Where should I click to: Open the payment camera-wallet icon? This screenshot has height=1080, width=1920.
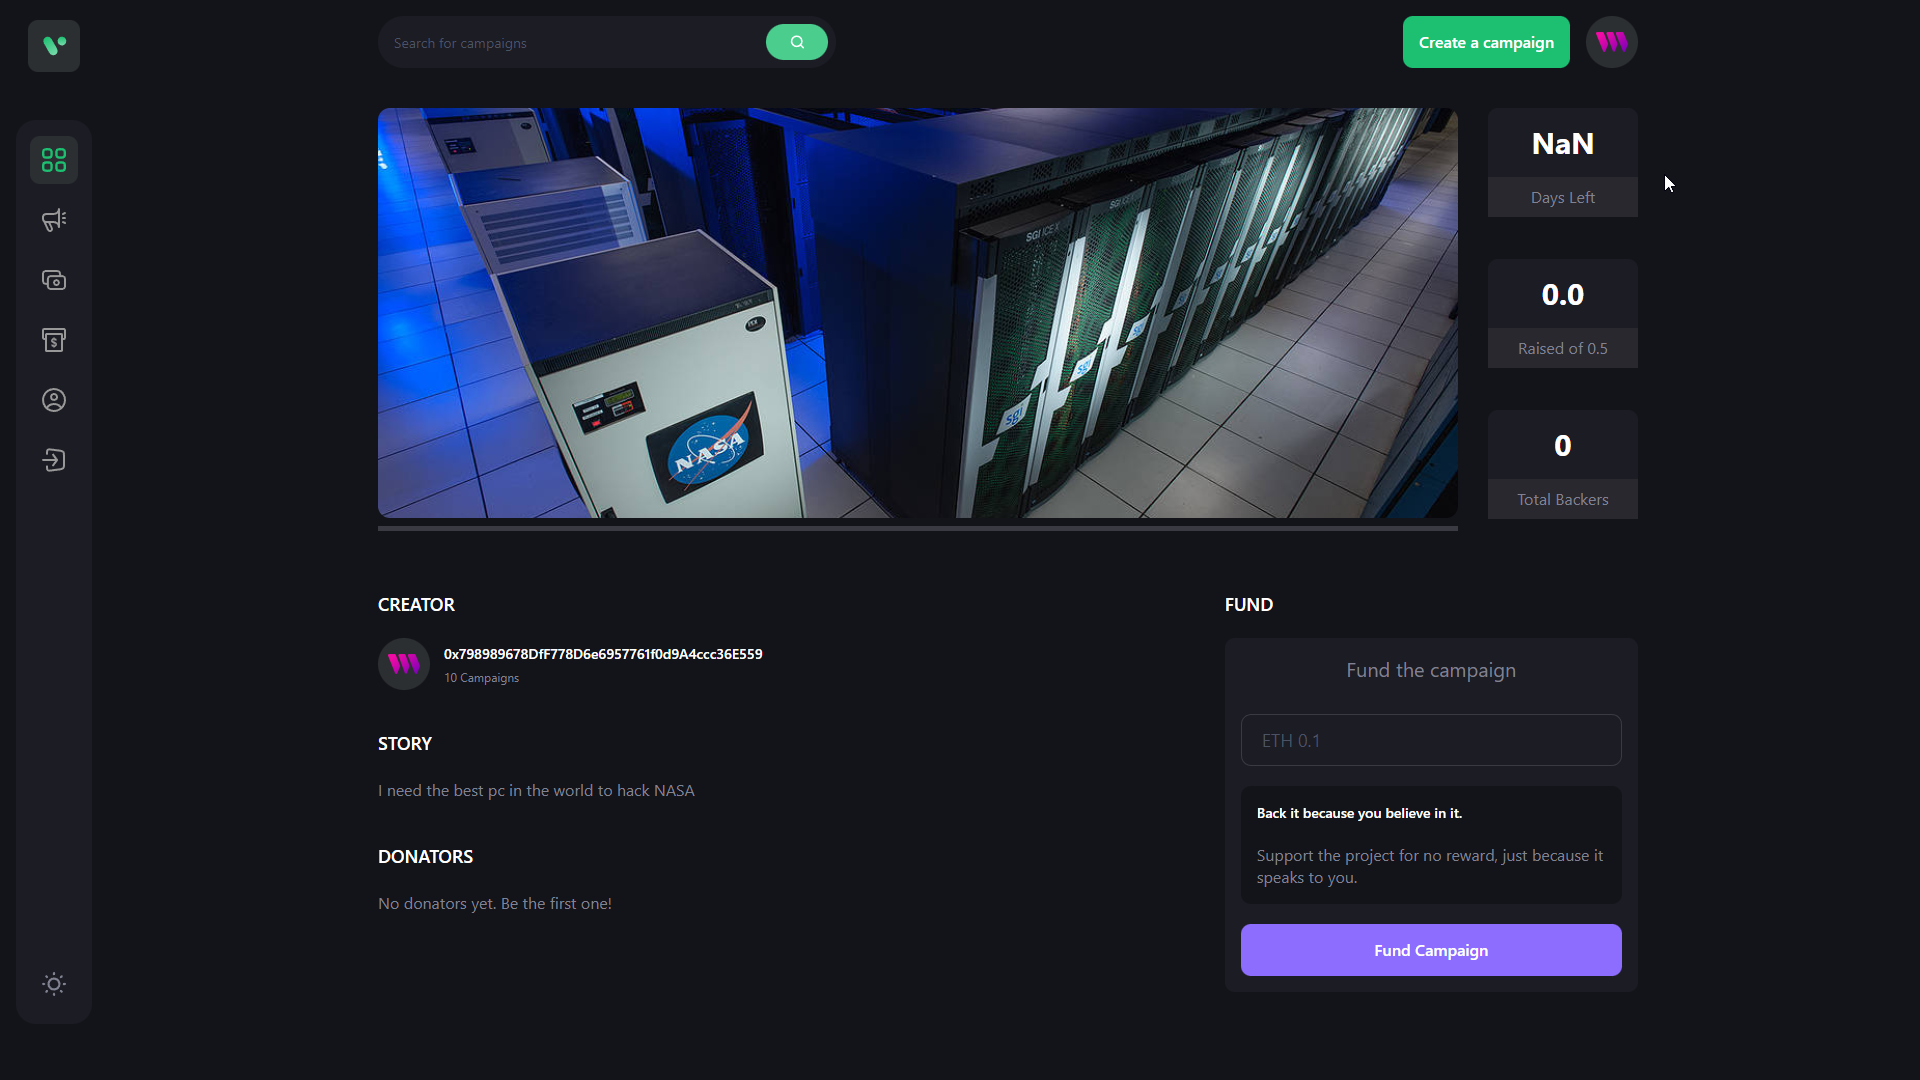tap(54, 280)
